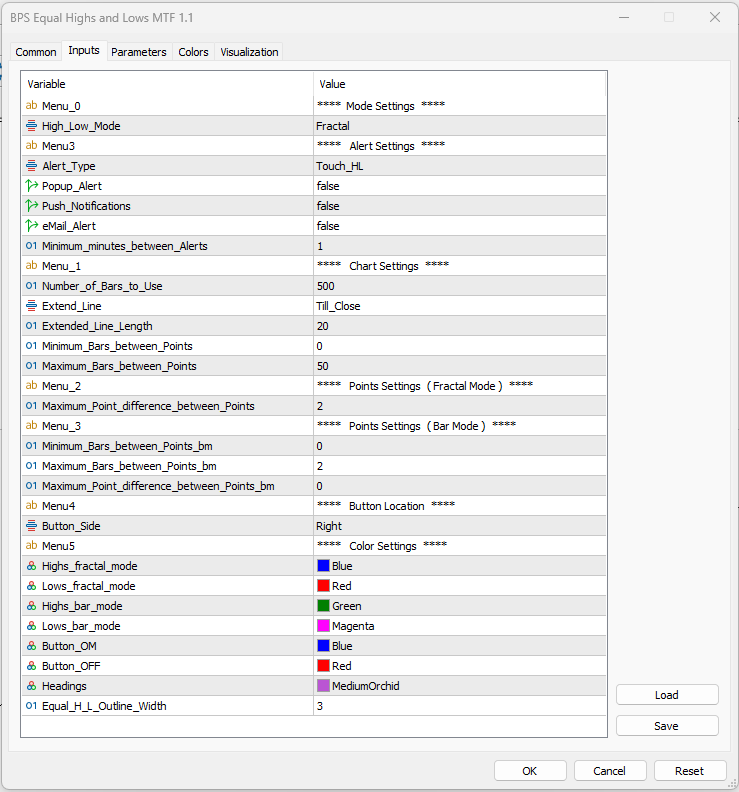This screenshot has height=792, width=739.
Task: Select the Extended_Line_Length value field
Action: pyautogui.click(x=458, y=326)
